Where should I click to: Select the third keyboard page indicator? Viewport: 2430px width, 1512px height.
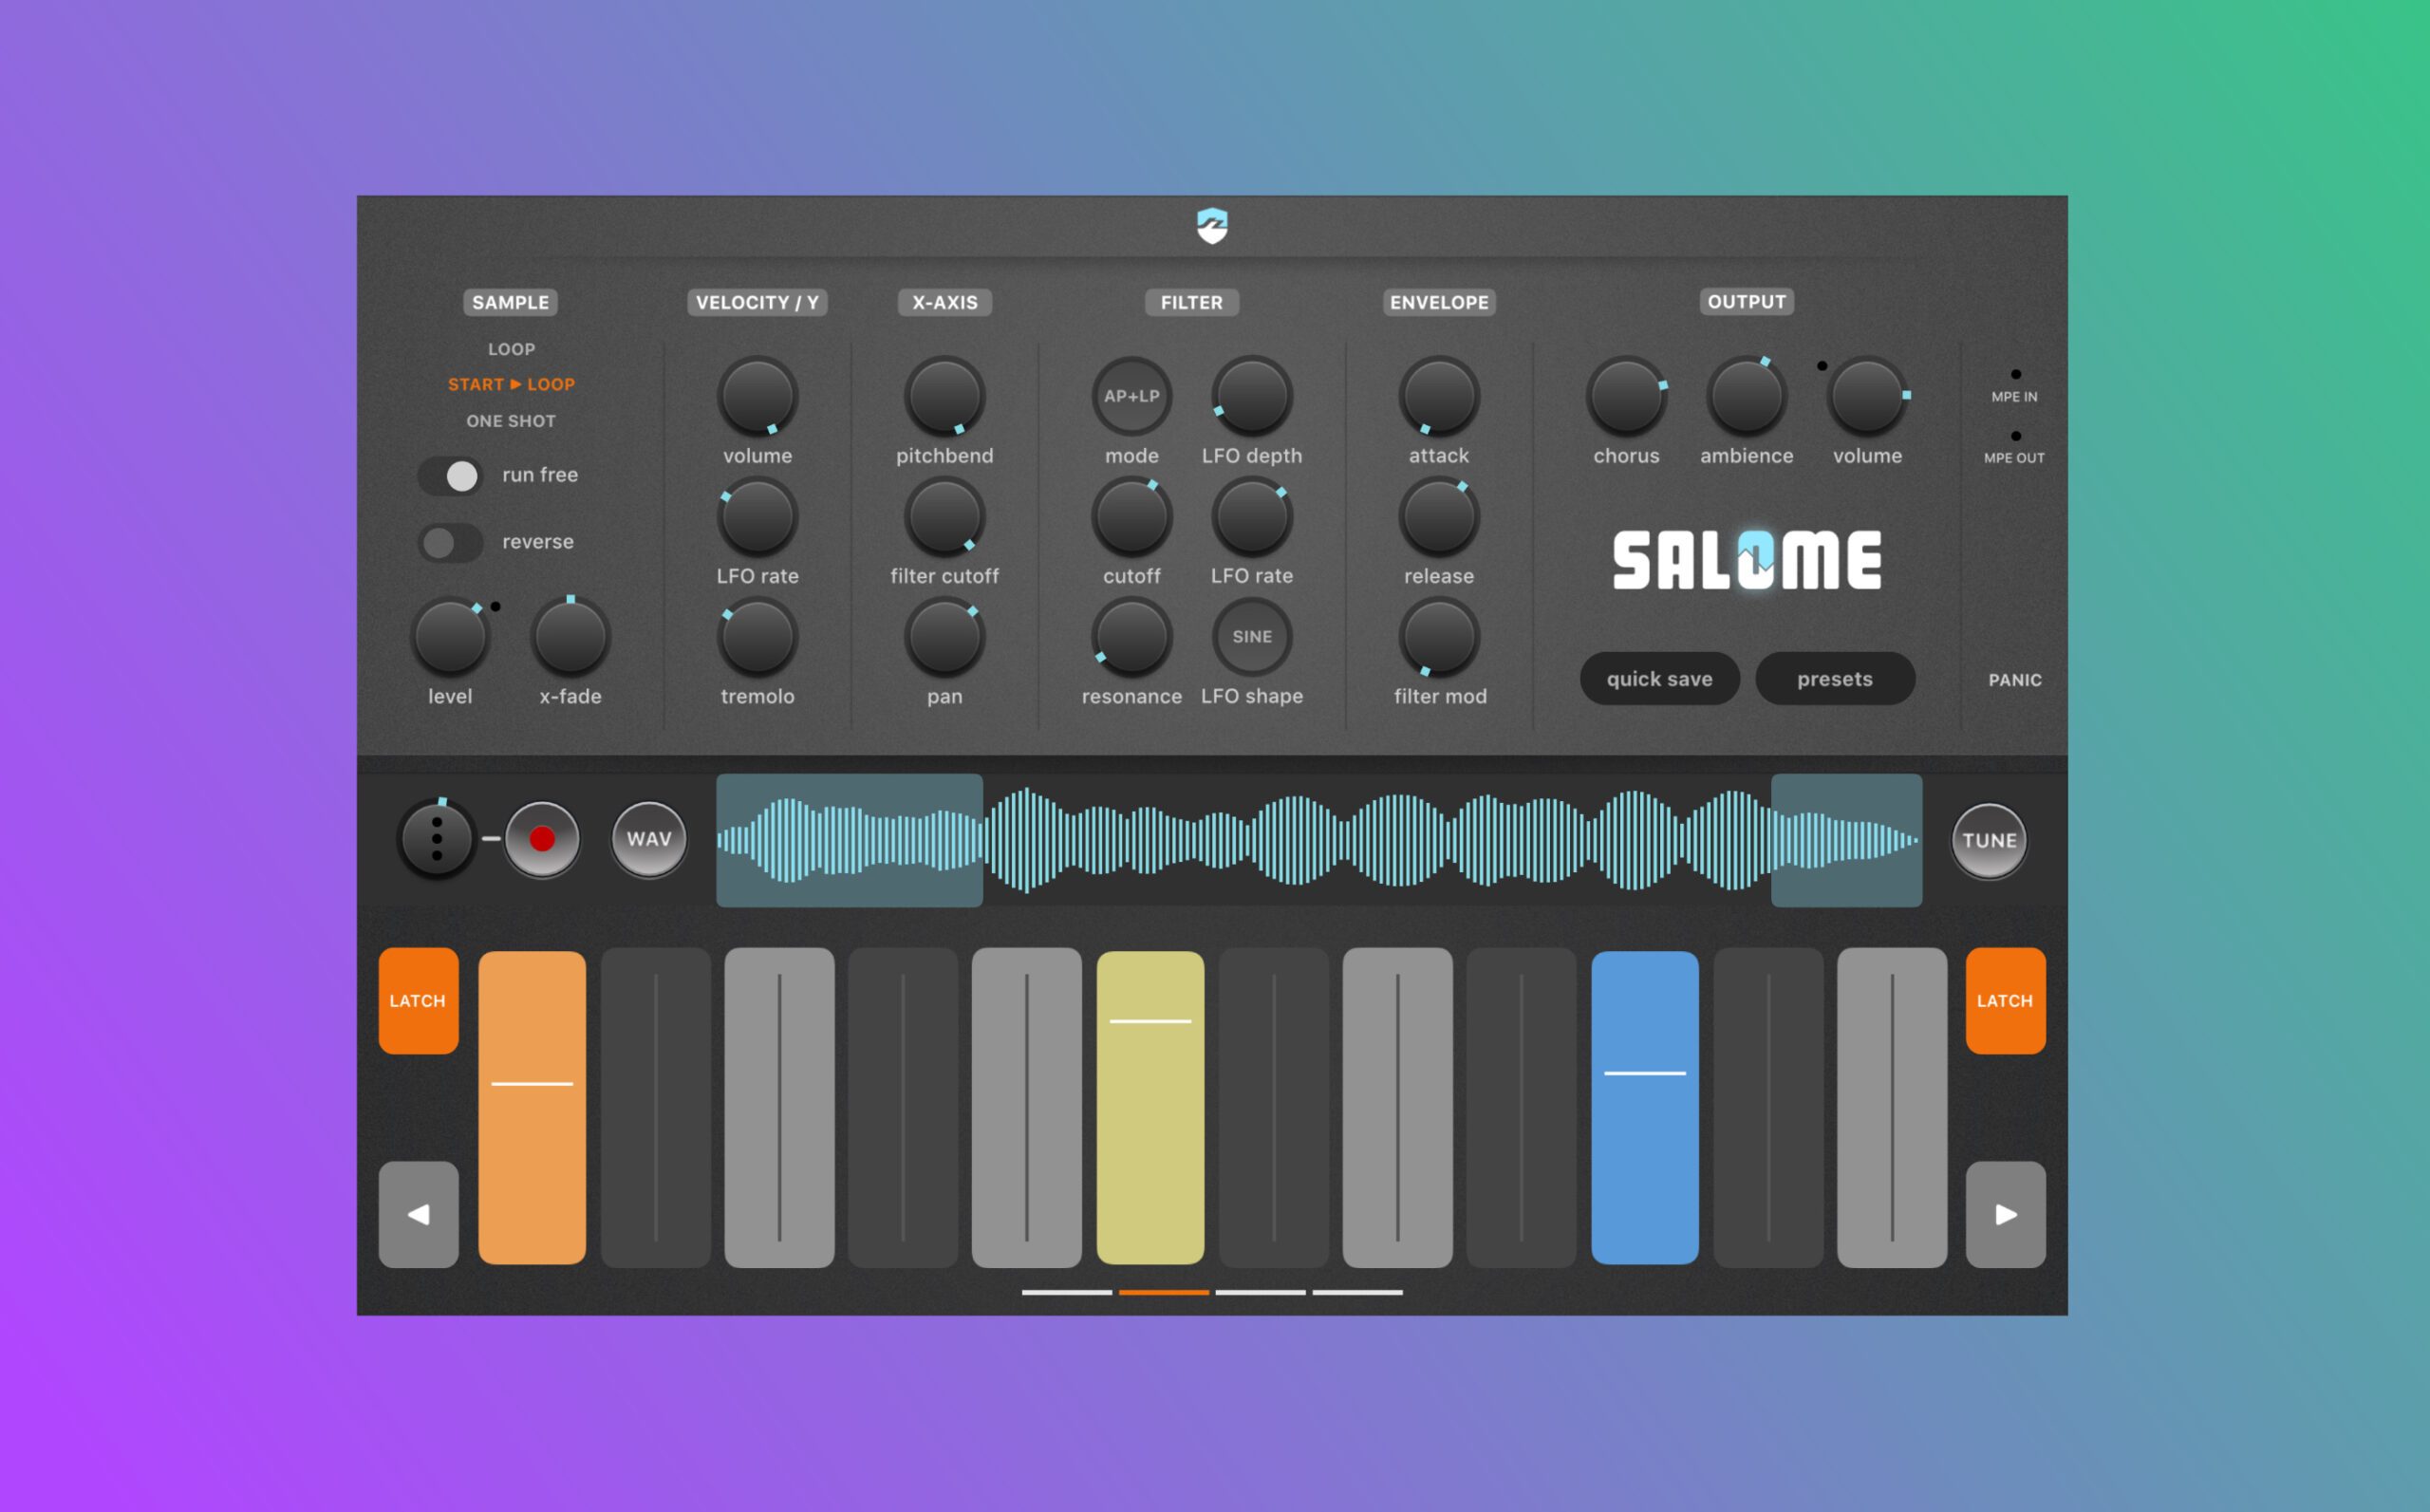[1260, 1293]
